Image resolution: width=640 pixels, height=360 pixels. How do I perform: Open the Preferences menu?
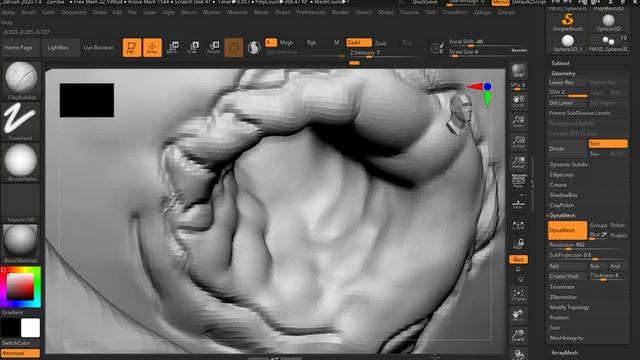pyautogui.click(x=311, y=12)
